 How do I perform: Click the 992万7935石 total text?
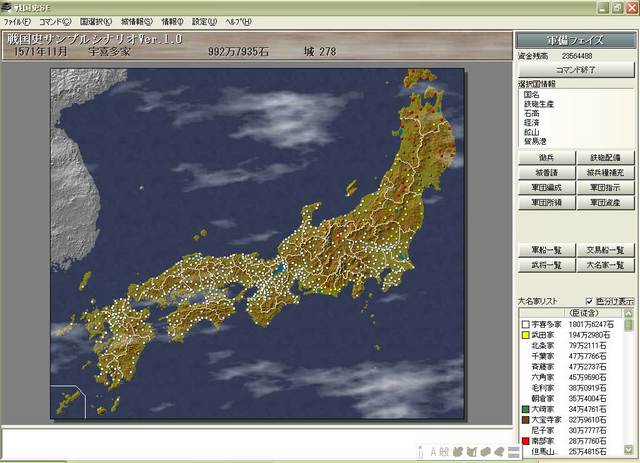point(238,52)
